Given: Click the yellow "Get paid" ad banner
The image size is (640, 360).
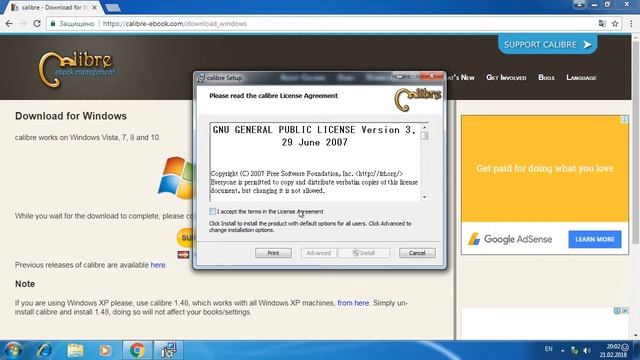Looking at the screenshot, I should [545, 169].
